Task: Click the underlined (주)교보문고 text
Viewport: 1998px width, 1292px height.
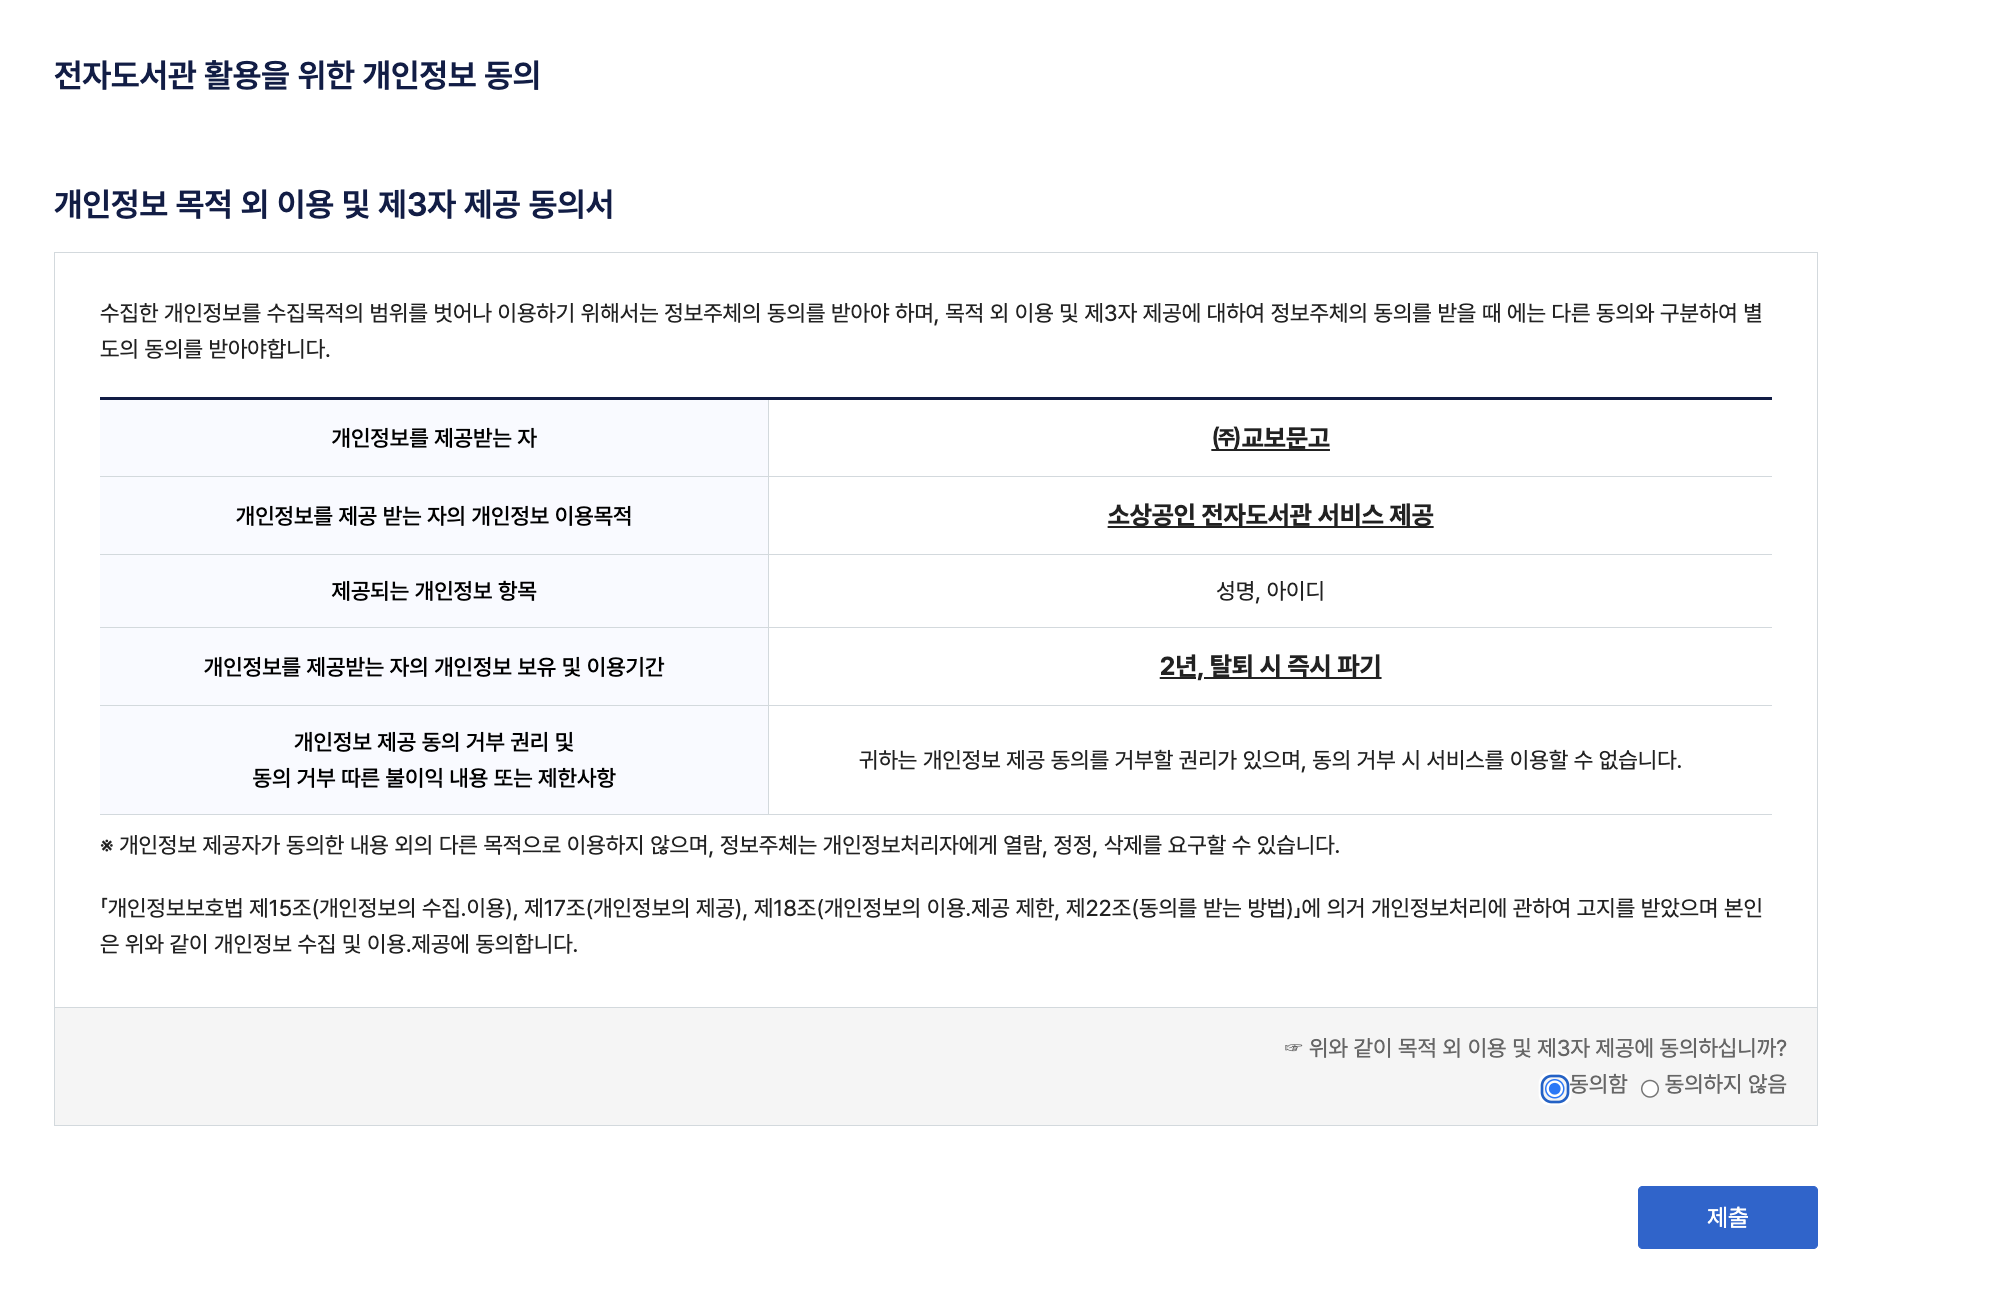Action: coord(1270,438)
